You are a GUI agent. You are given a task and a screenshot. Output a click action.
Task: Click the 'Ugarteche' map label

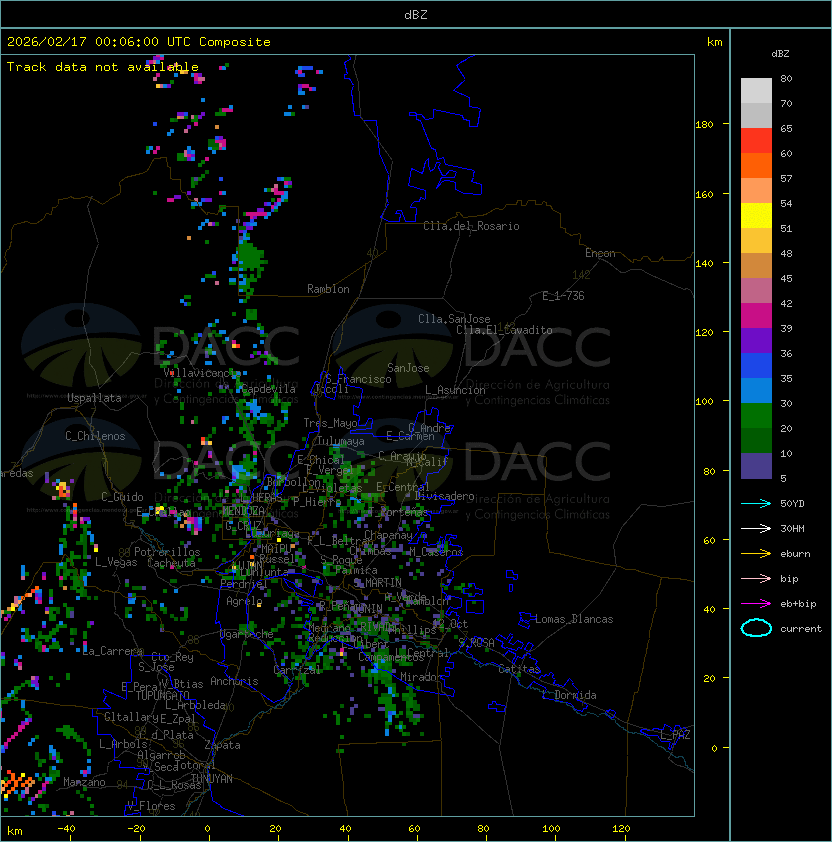(247, 634)
